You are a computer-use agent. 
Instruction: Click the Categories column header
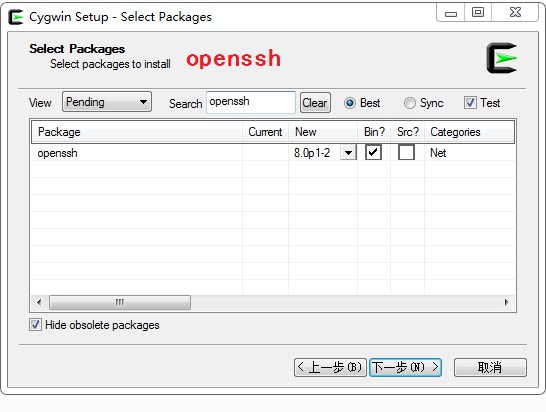click(469, 132)
